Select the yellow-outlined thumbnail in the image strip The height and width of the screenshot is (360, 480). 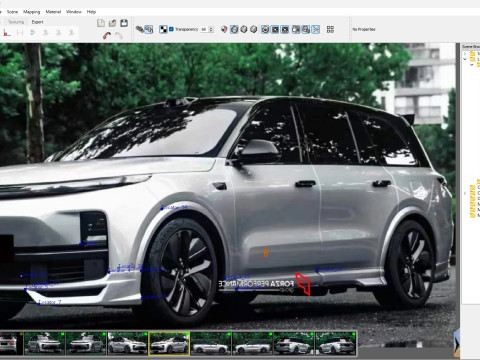click(169, 343)
